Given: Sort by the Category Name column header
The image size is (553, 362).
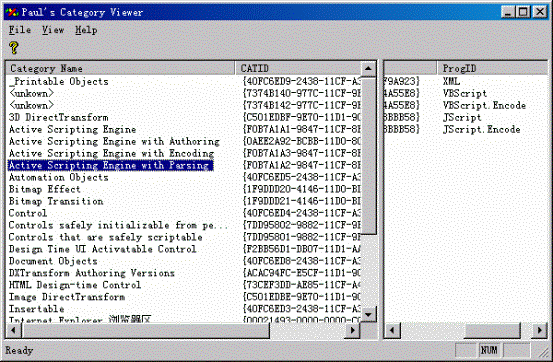Looking at the screenshot, I should 120,68.
